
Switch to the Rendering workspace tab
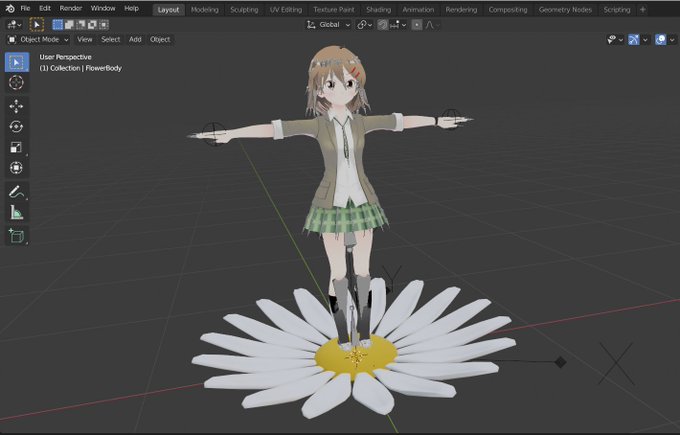click(461, 10)
